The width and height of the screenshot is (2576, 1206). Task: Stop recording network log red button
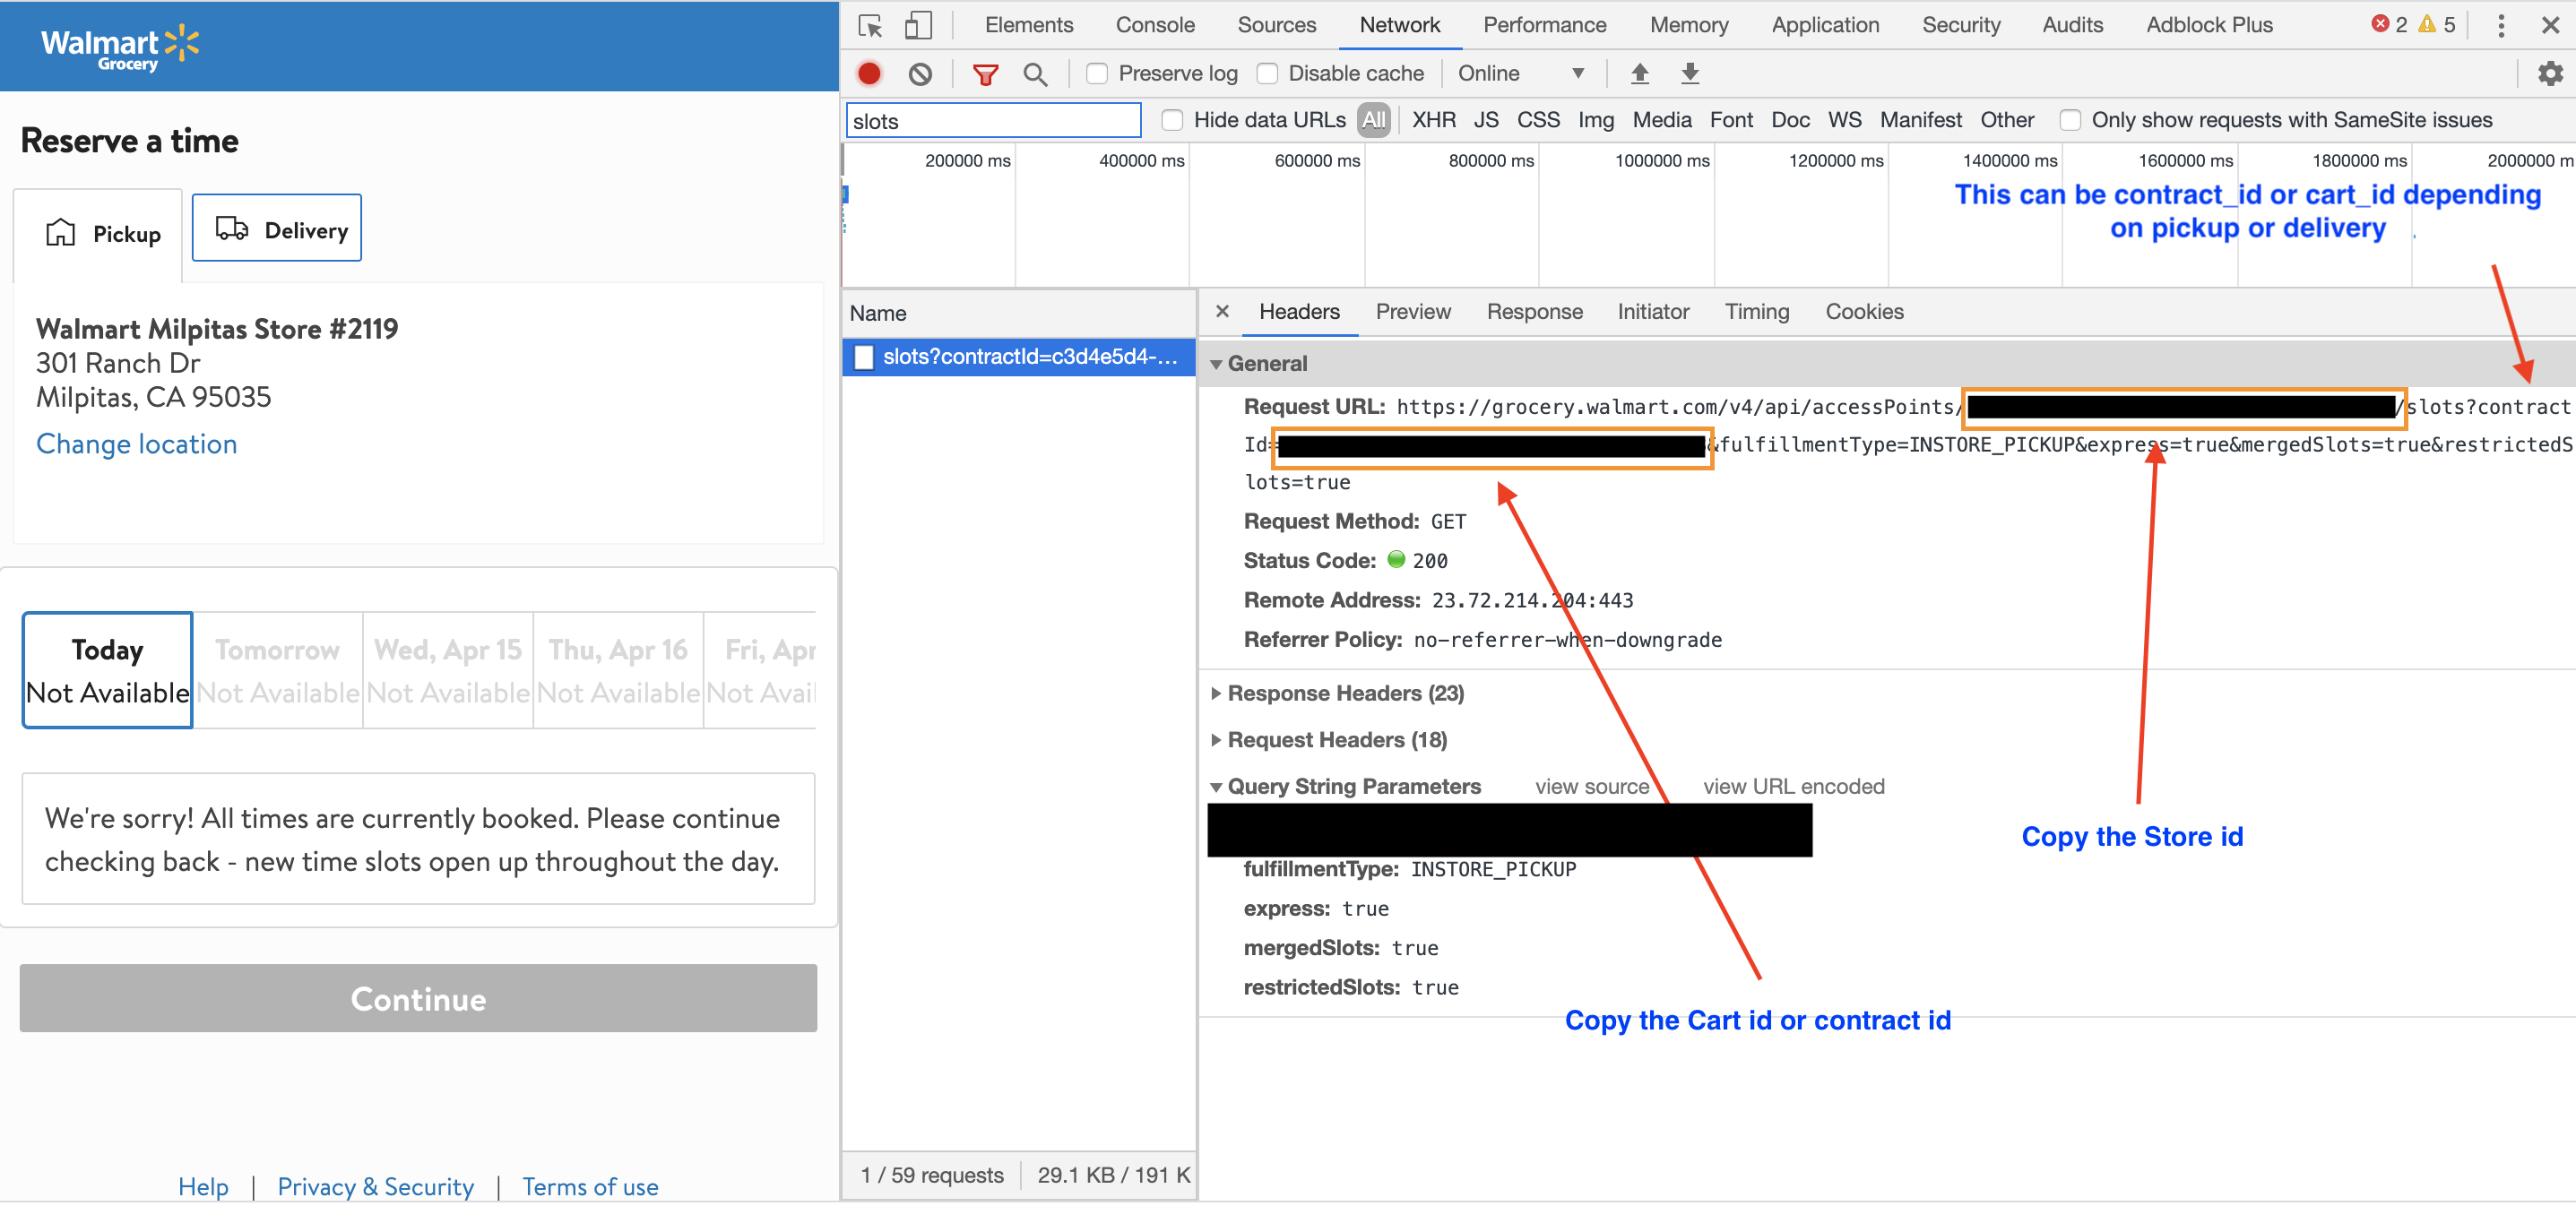869,74
